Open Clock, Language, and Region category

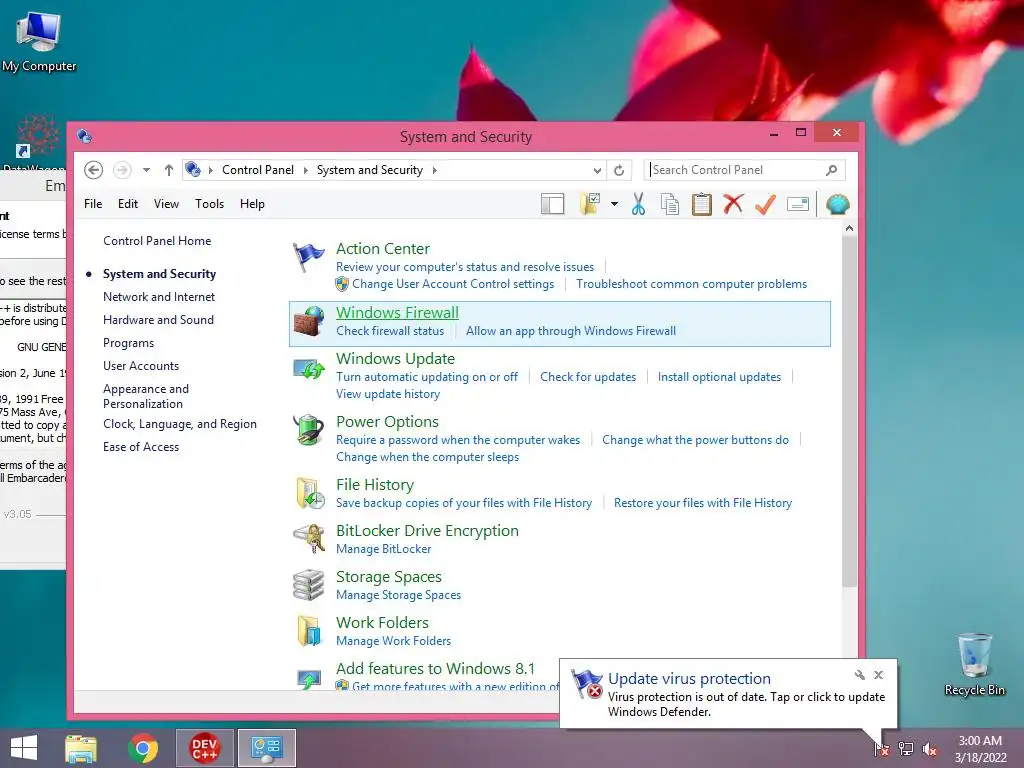click(x=180, y=424)
